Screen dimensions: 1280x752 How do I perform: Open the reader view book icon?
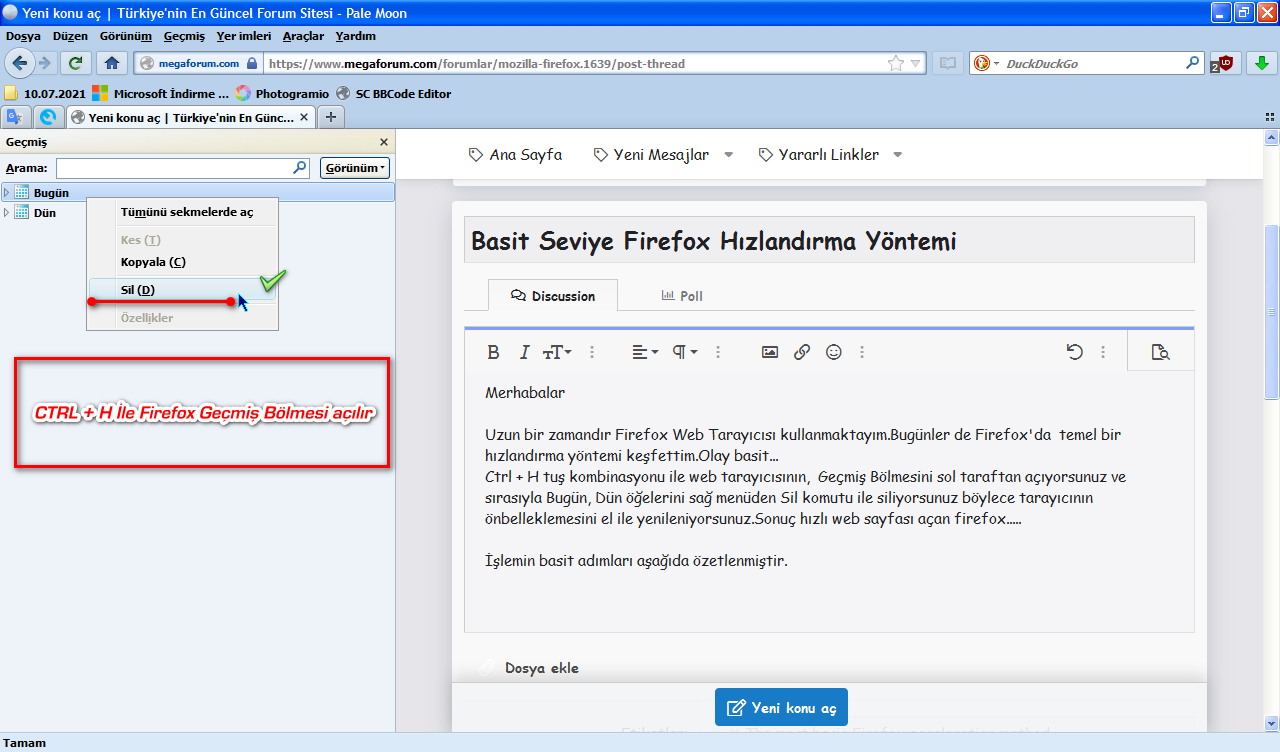(946, 63)
